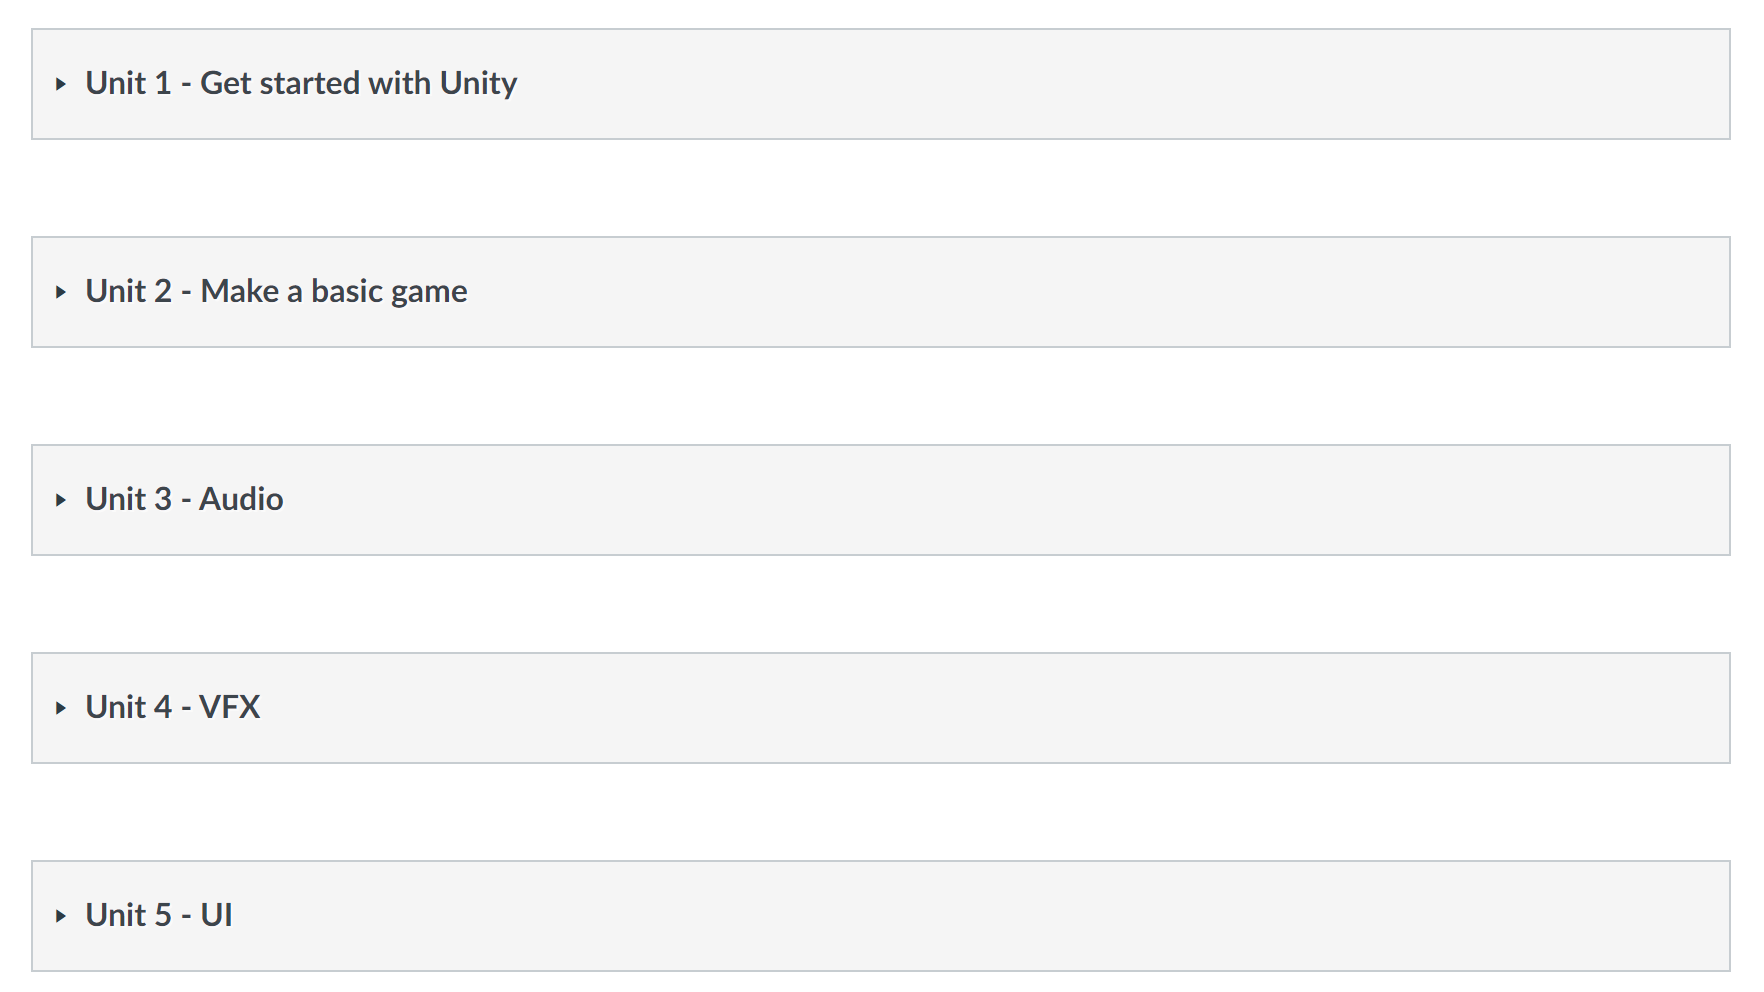Open the Unit 5 - UI arrow icon
Viewport: 1764px width, 992px height.
(x=61, y=916)
